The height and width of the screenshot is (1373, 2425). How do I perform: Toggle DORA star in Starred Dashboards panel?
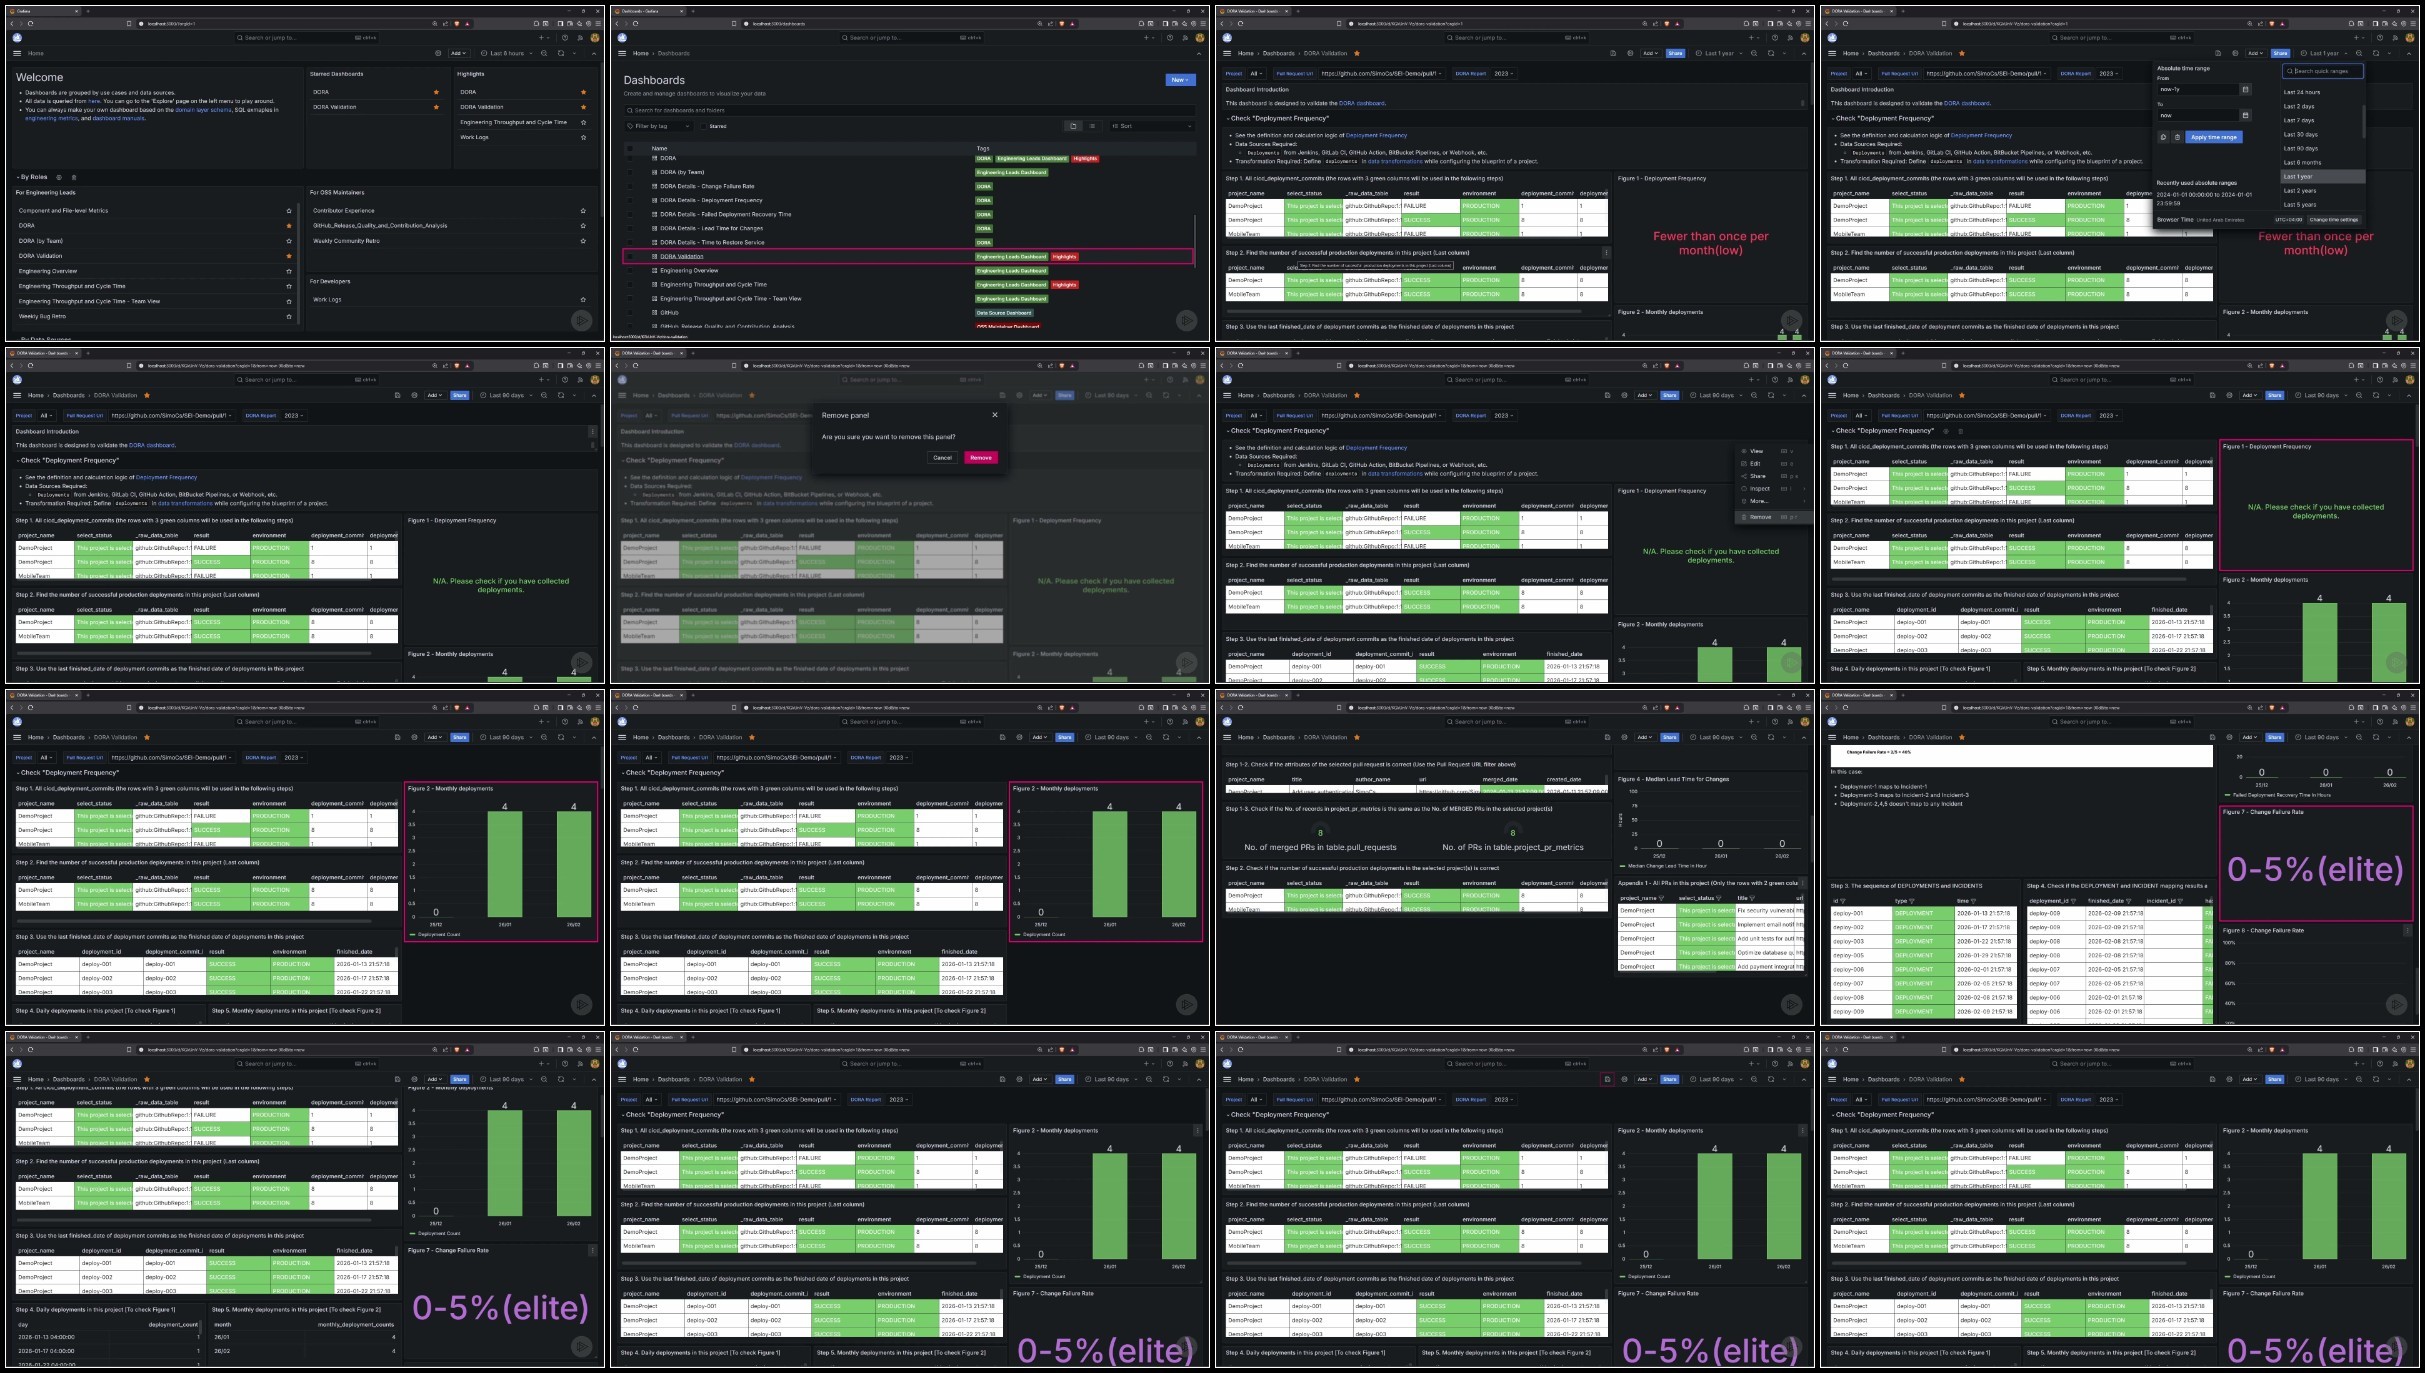pyautogui.click(x=436, y=92)
